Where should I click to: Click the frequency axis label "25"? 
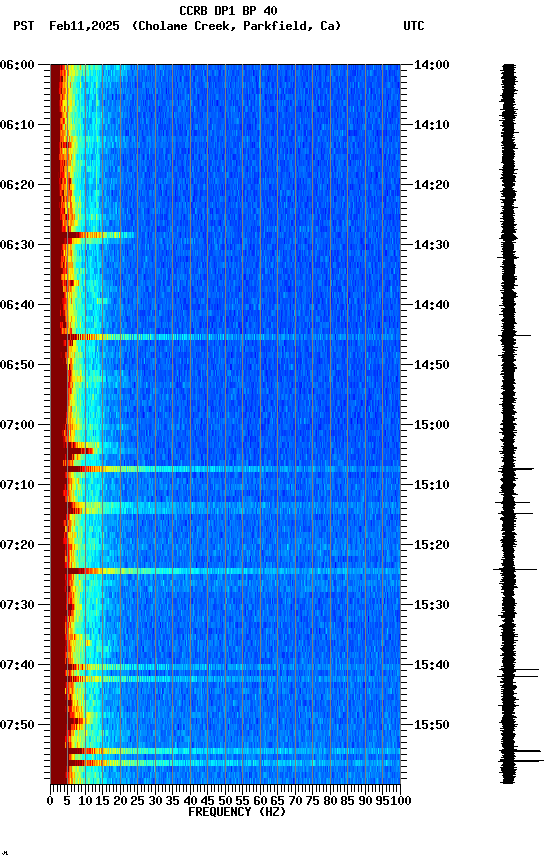coord(138,801)
